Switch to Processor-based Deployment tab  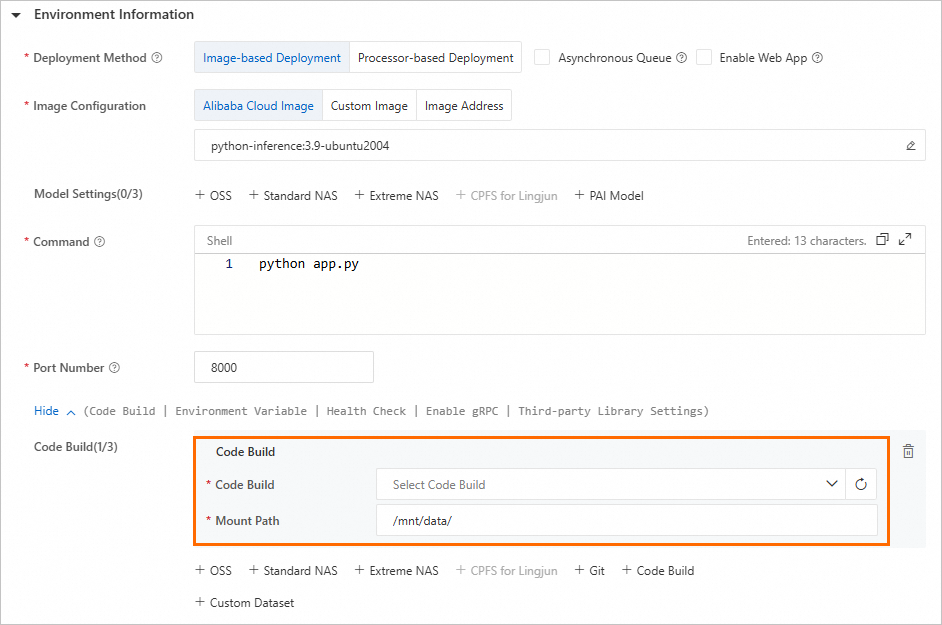435,58
